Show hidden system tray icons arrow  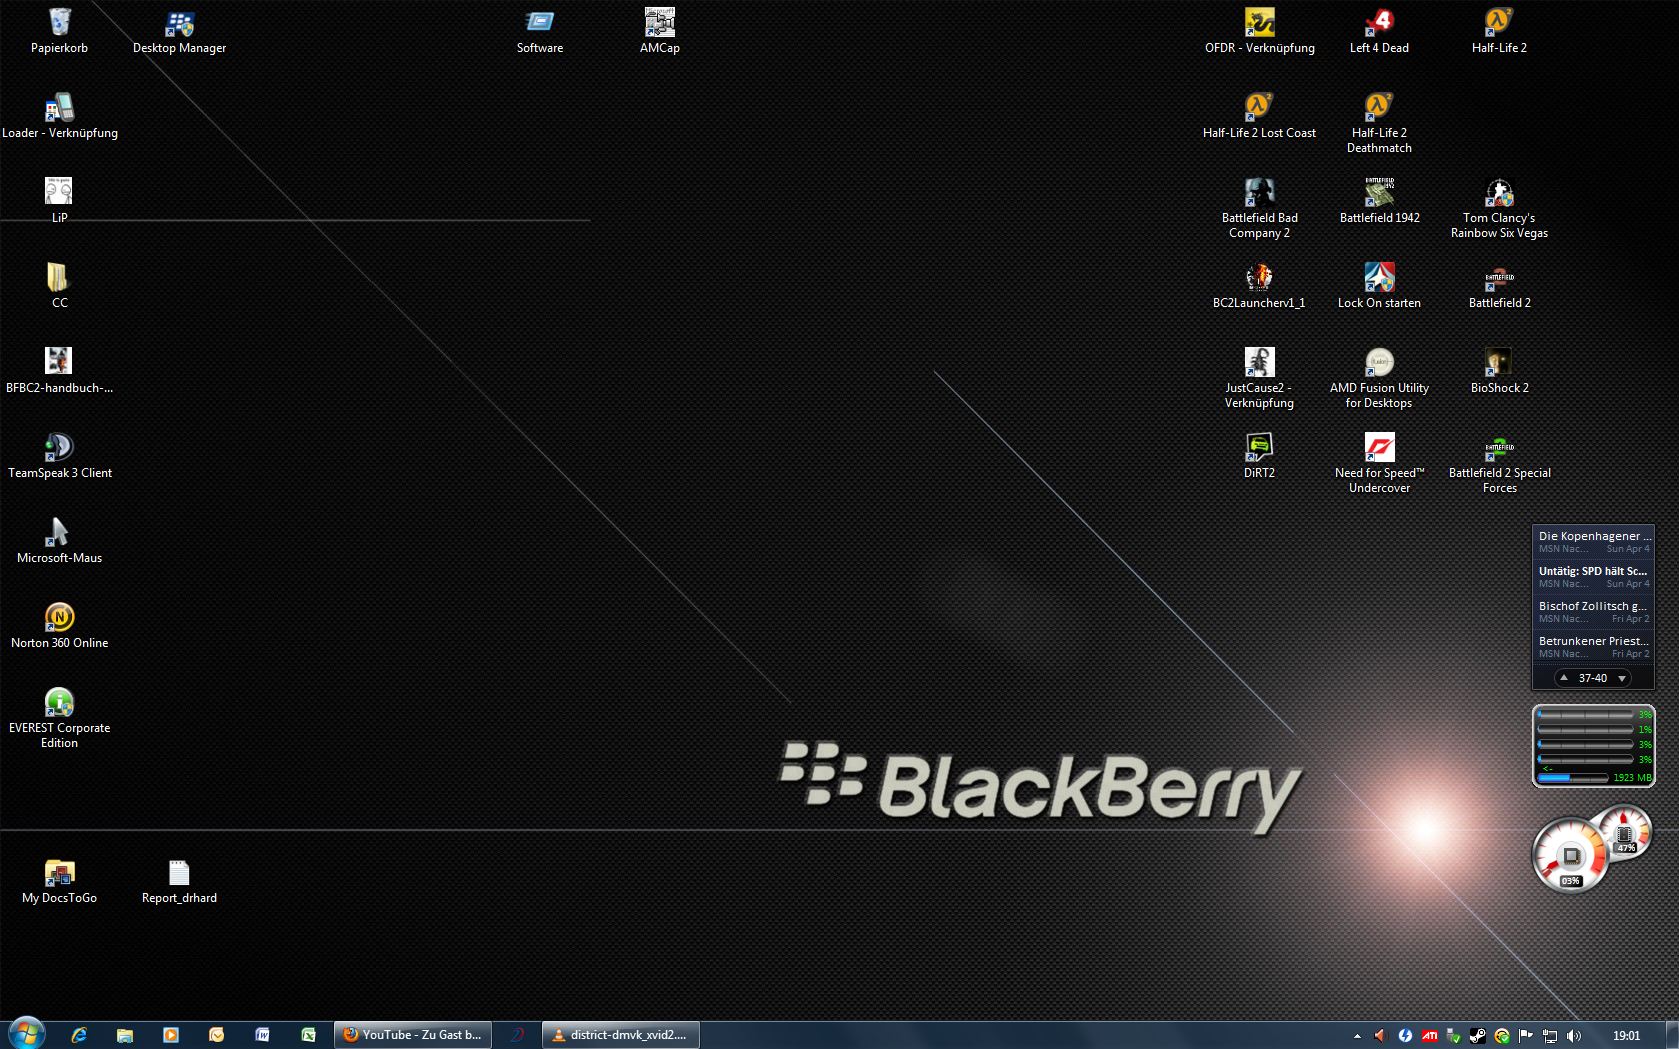click(x=1357, y=1036)
